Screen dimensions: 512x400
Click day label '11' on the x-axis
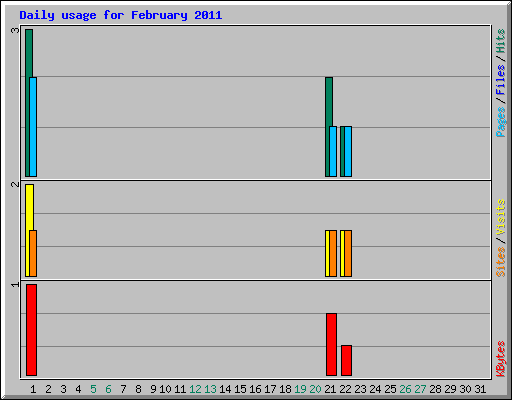click(x=180, y=389)
